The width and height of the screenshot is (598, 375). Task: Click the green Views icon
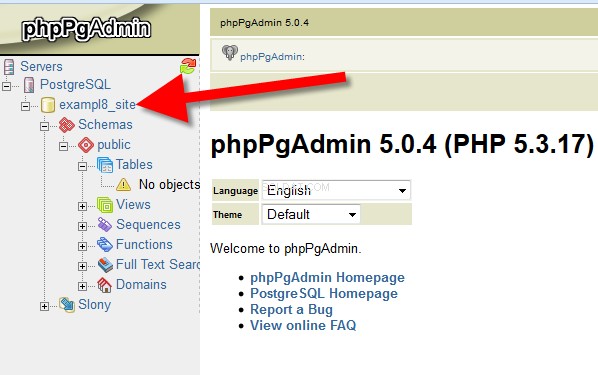(105, 205)
